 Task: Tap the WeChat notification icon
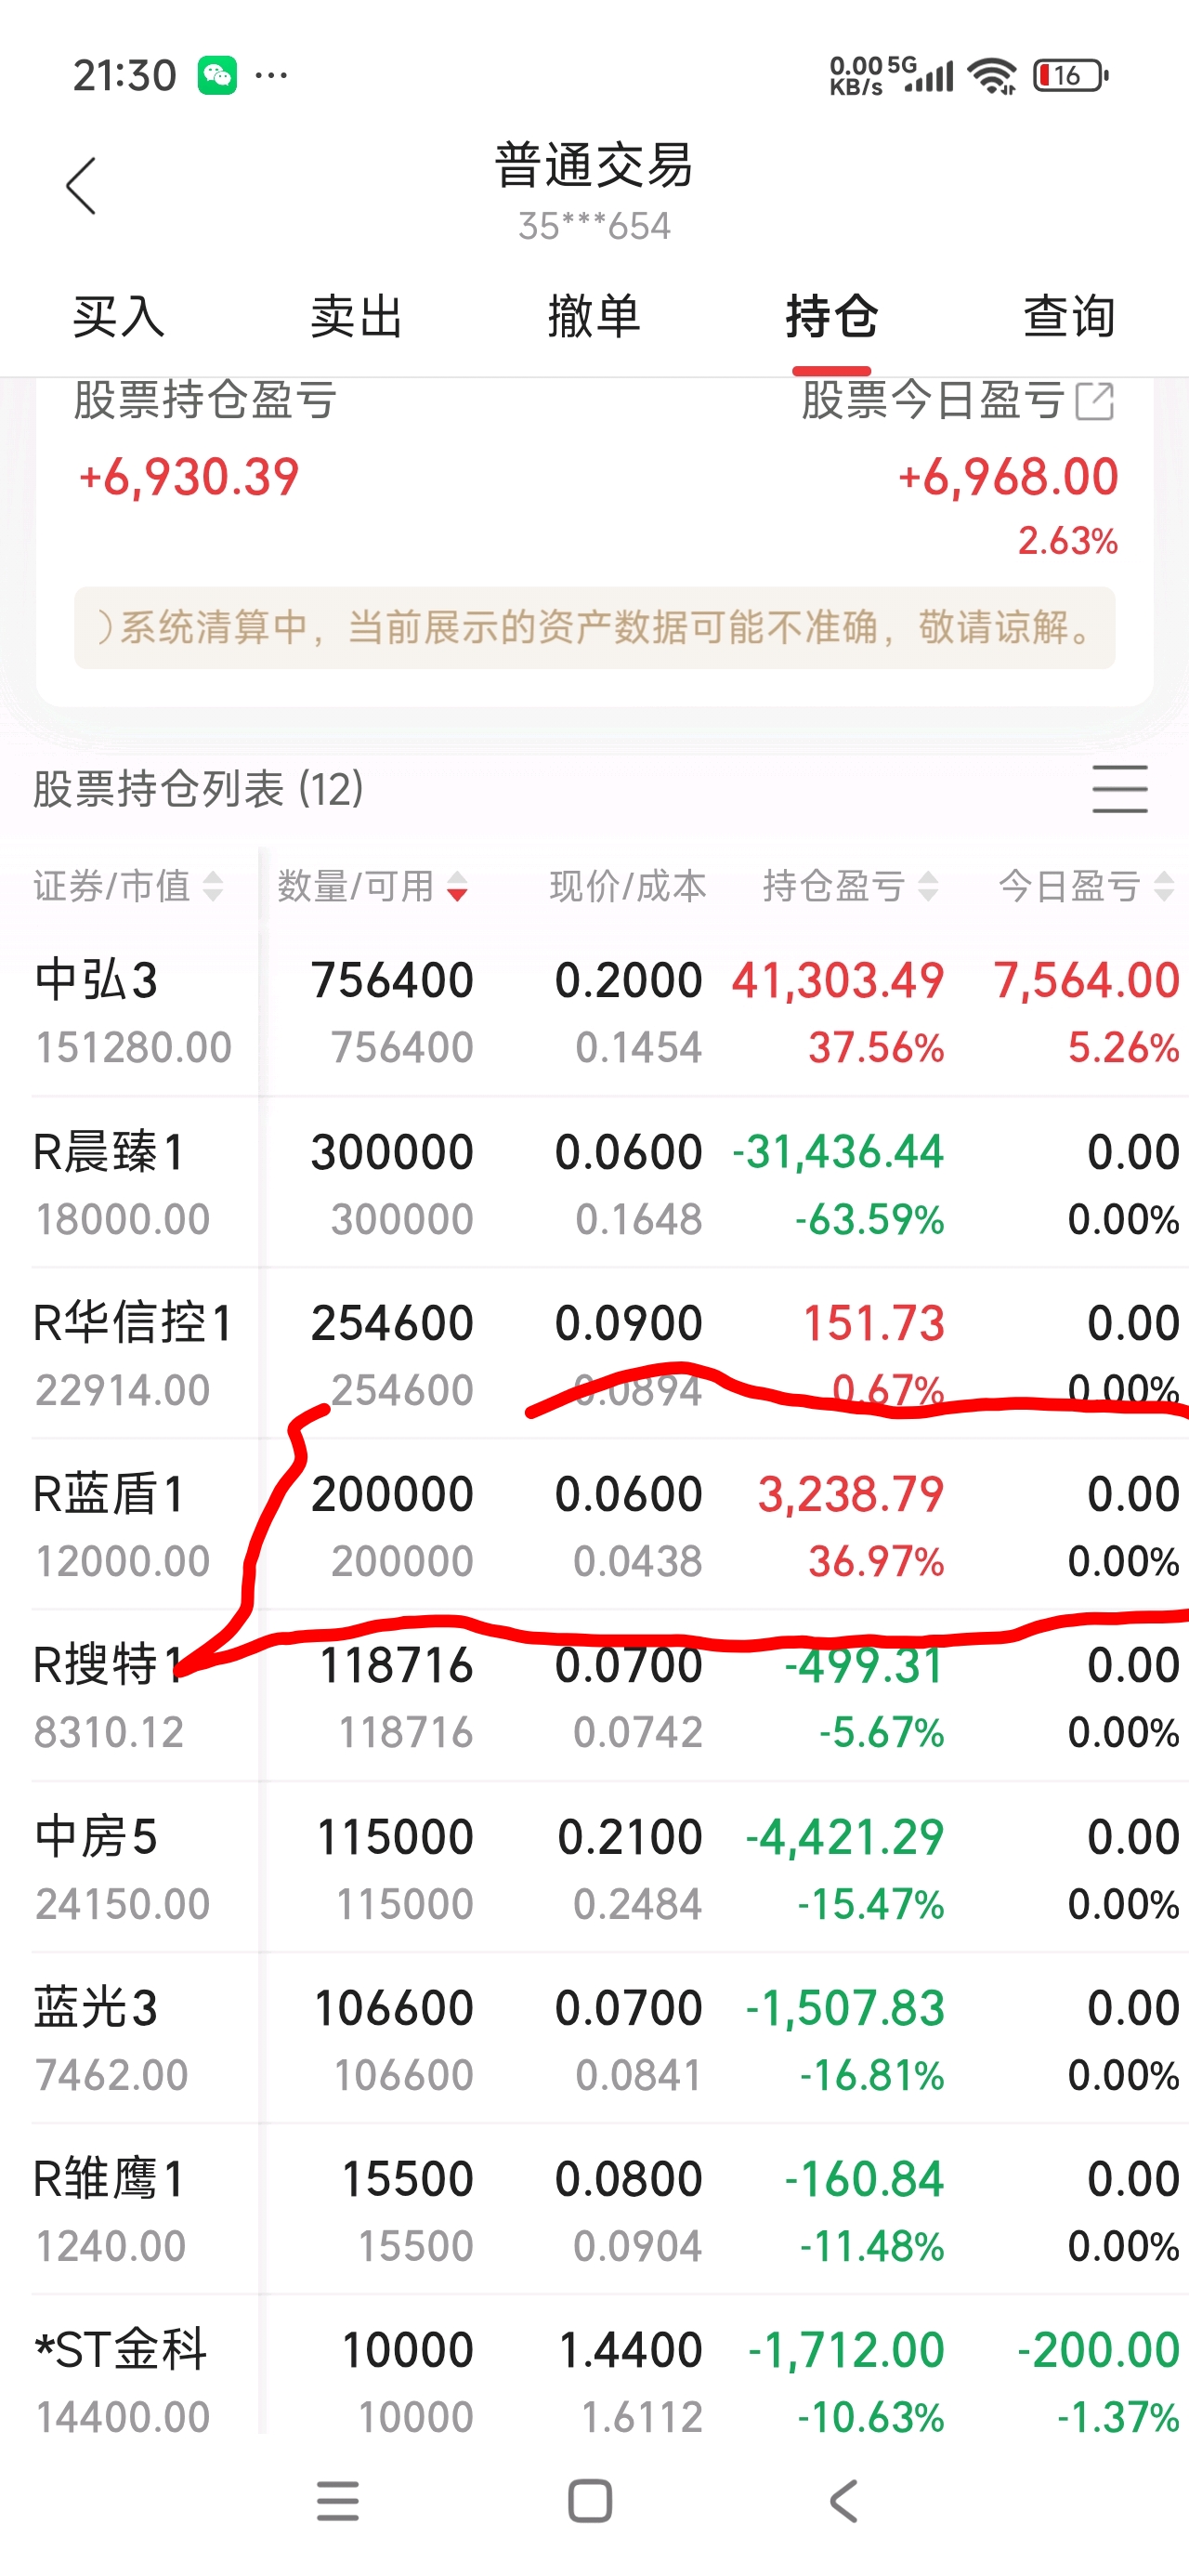[x=217, y=75]
